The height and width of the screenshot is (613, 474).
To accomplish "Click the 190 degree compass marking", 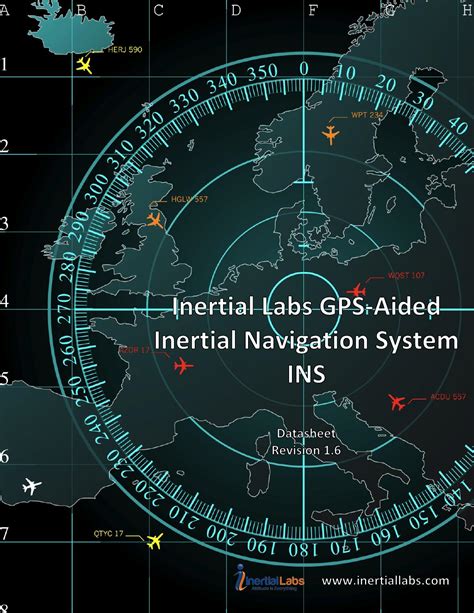I will 262,546.
